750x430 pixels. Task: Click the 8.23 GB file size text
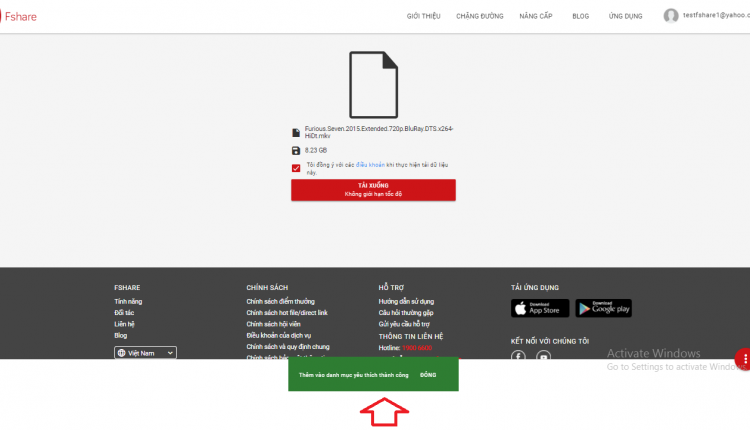click(316, 151)
